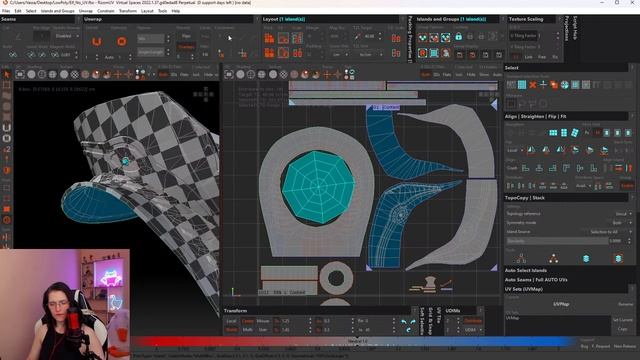The width and height of the screenshot is (640, 360).
Task: Click the Distribute button in UDIMs panel
Action: [x=473, y=320]
